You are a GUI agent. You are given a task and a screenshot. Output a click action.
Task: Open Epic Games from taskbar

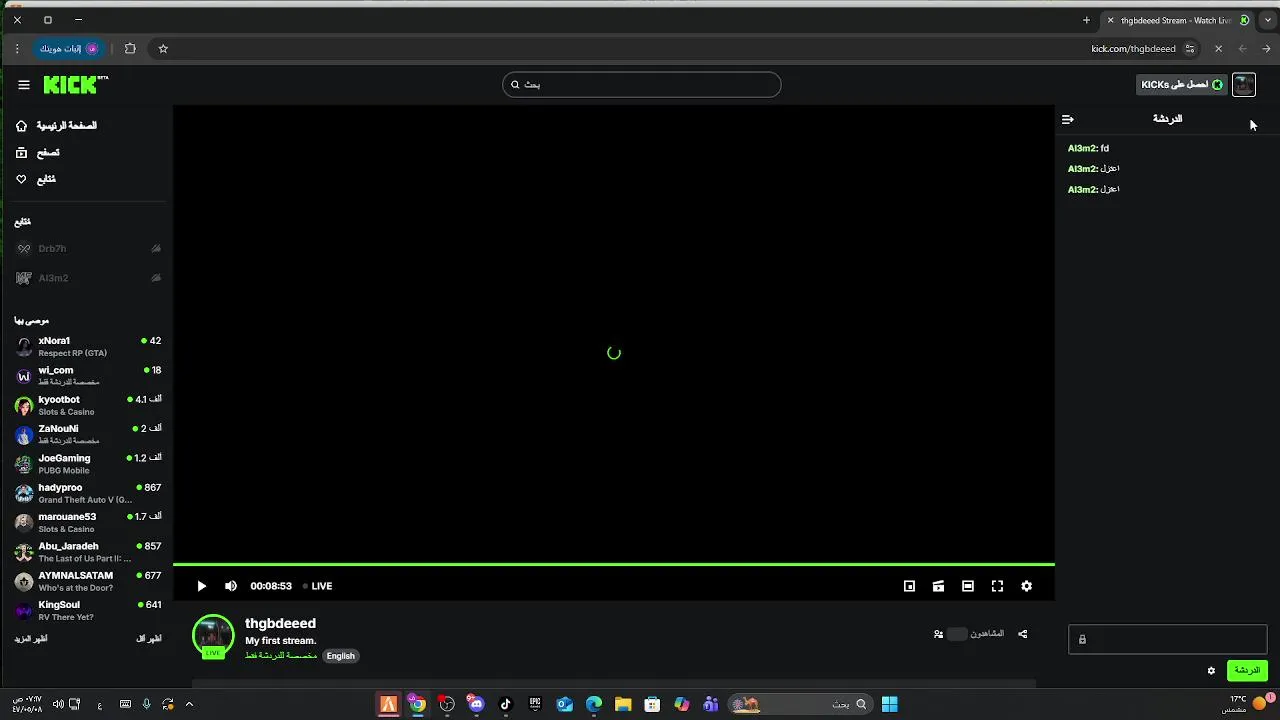[535, 704]
